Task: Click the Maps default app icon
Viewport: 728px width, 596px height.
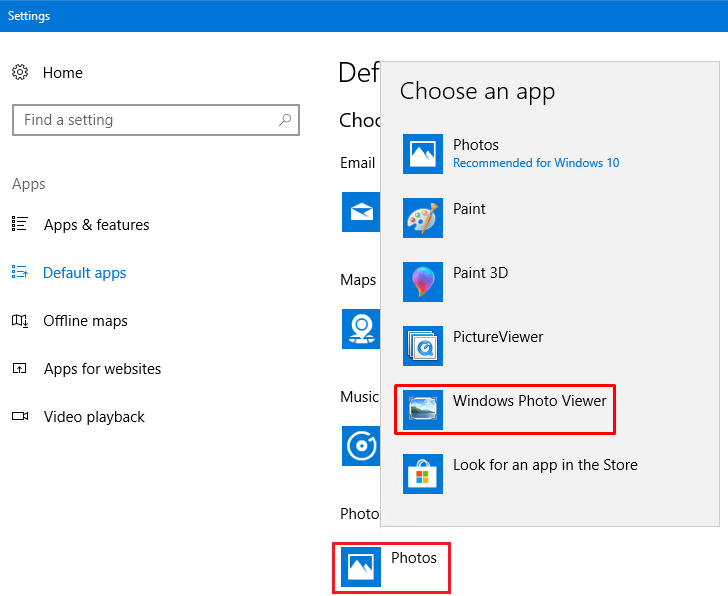Action: [361, 329]
